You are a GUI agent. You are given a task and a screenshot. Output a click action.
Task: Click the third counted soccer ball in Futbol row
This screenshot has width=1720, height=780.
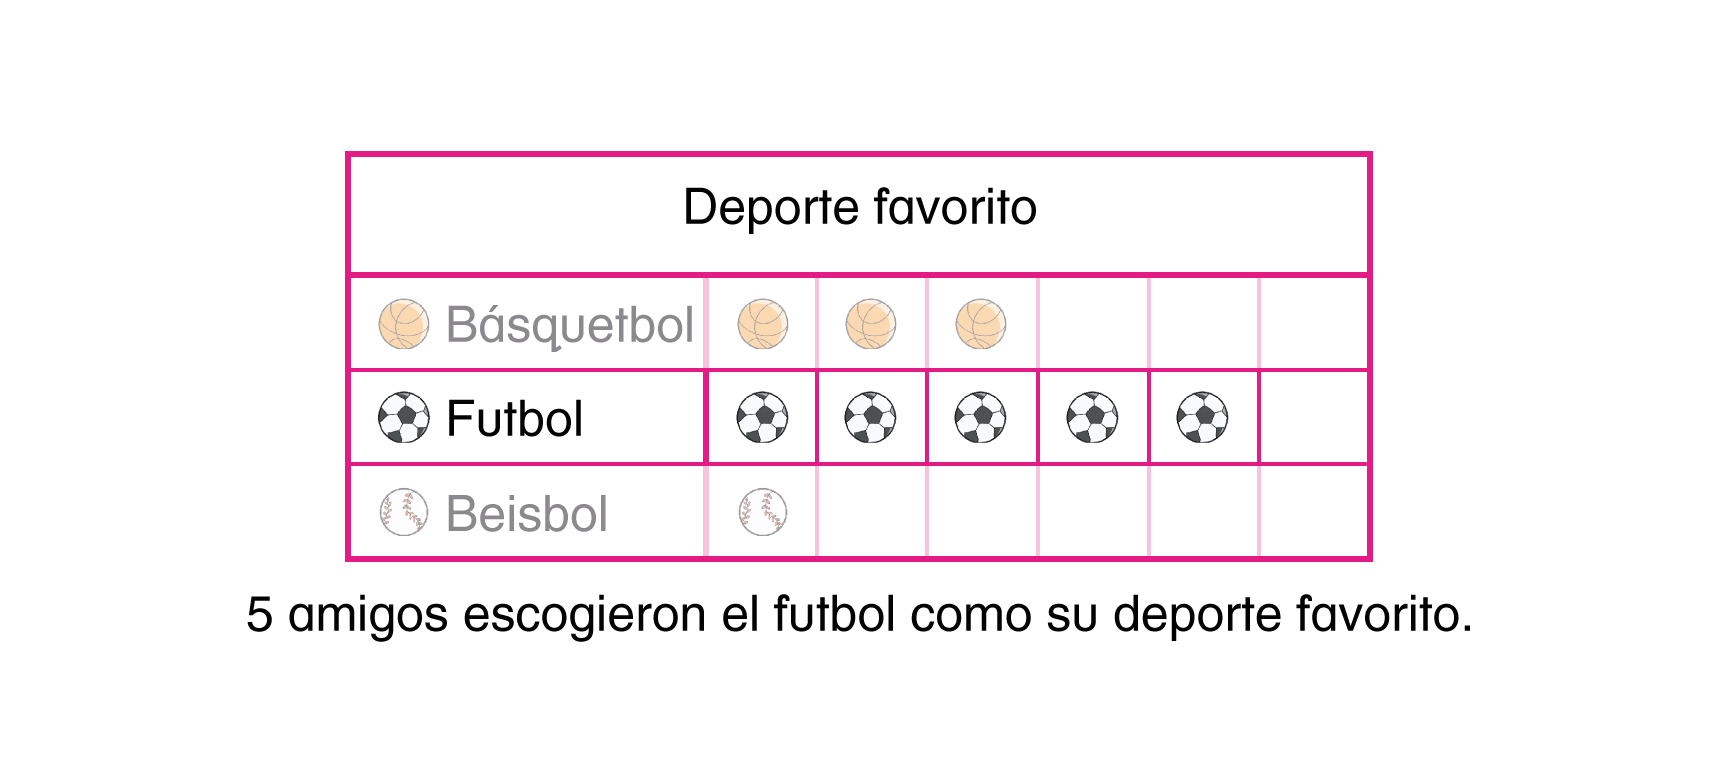pos(981,418)
